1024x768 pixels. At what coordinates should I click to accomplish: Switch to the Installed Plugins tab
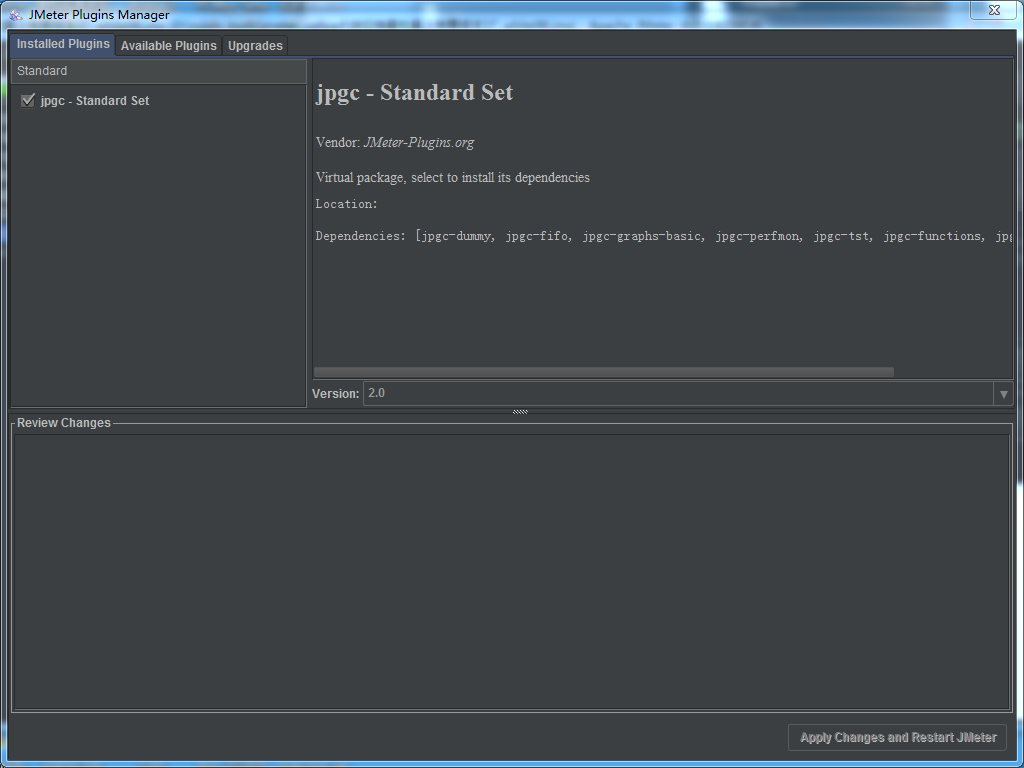pyautogui.click(x=63, y=44)
